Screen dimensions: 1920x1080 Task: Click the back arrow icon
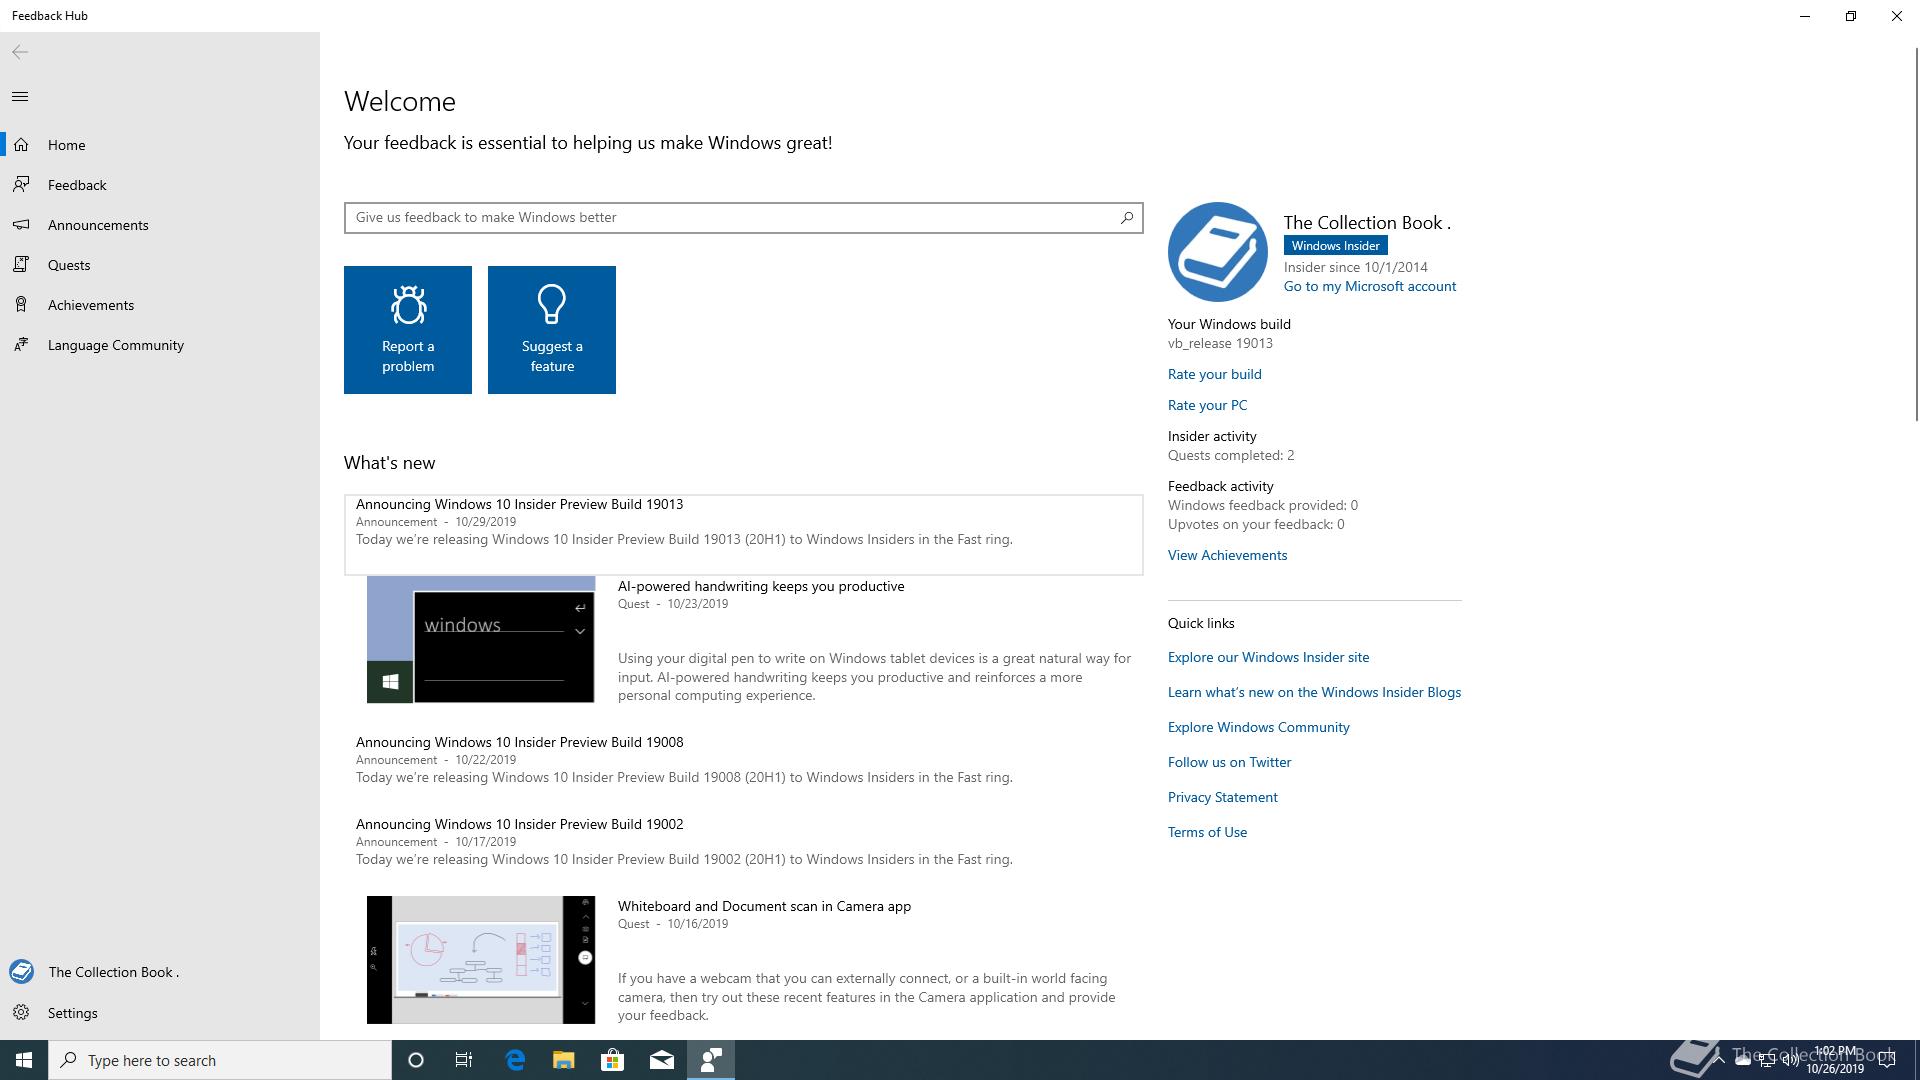click(x=20, y=52)
